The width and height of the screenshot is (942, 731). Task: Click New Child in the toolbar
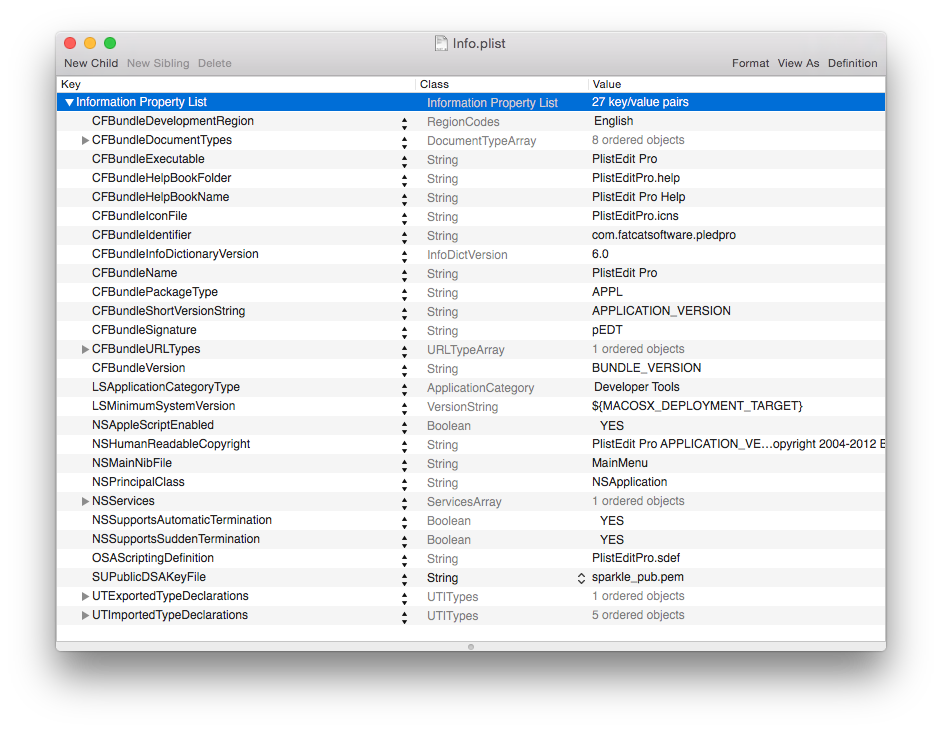[91, 63]
